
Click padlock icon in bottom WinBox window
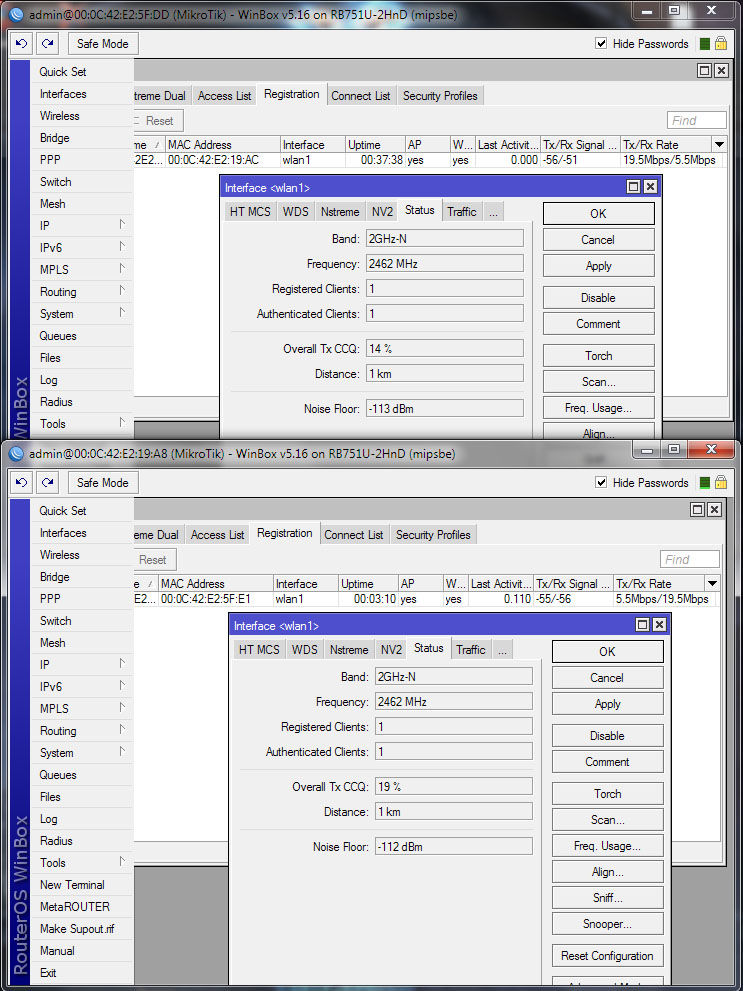tap(721, 483)
